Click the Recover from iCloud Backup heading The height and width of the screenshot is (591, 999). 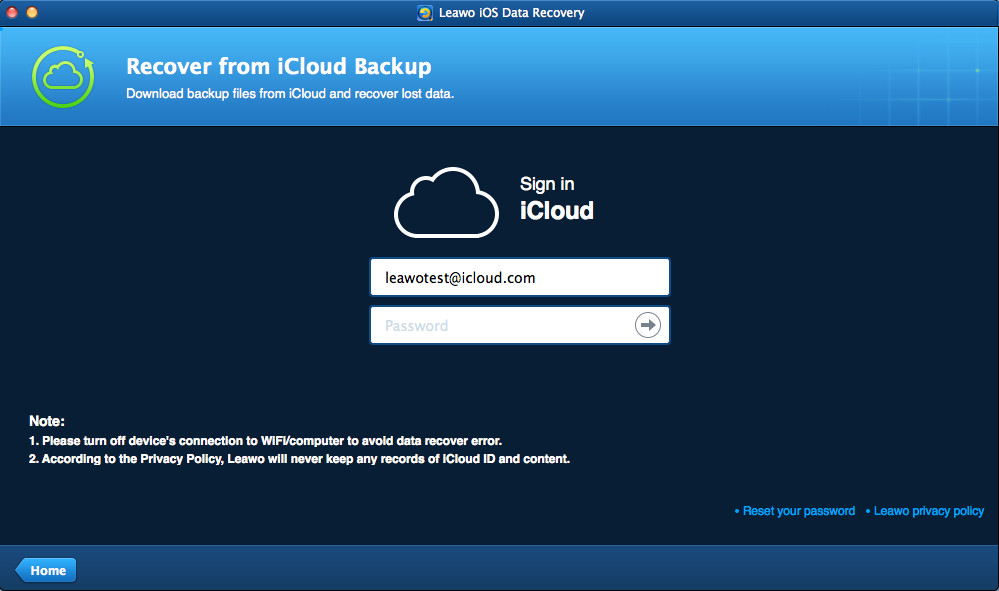(278, 67)
